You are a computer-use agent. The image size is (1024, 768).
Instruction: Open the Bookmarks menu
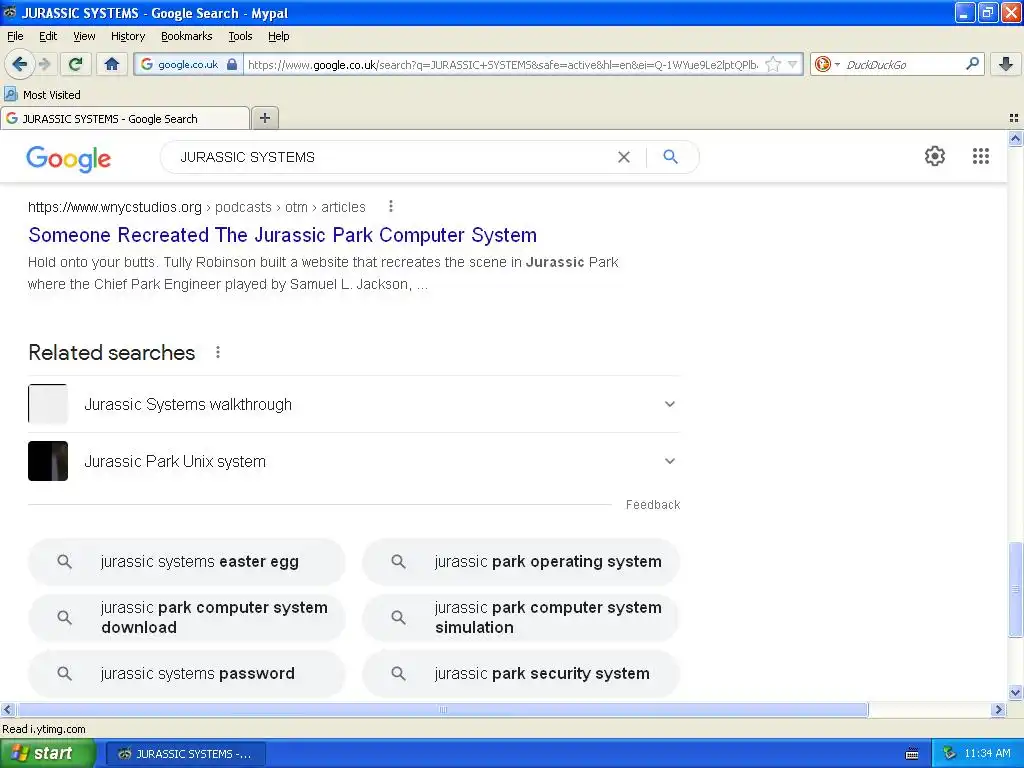186,36
